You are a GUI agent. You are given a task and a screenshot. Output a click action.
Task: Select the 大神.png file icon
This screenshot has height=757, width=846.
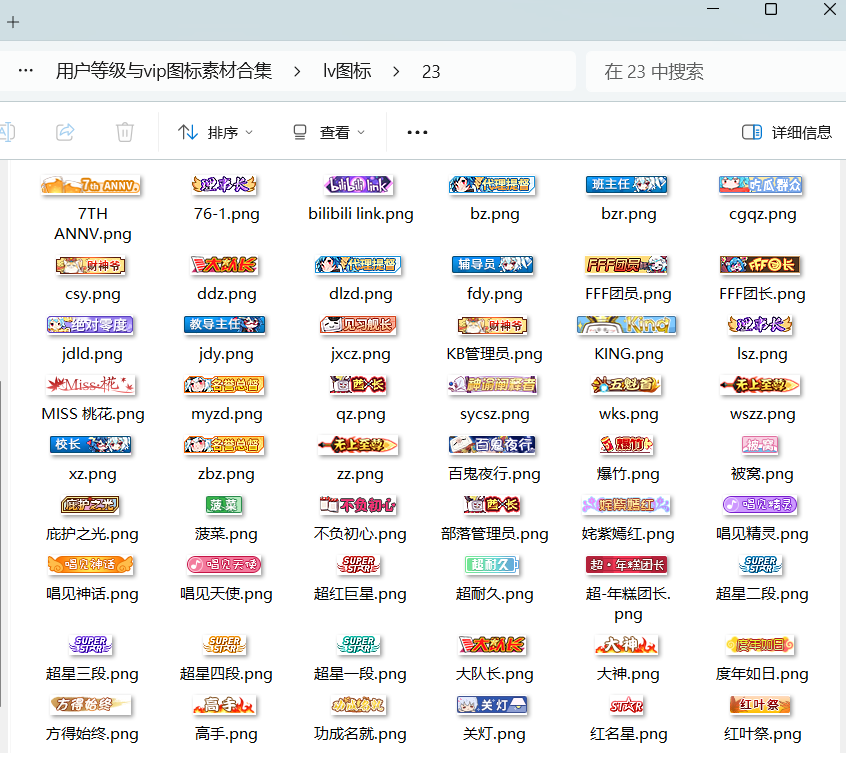point(627,645)
